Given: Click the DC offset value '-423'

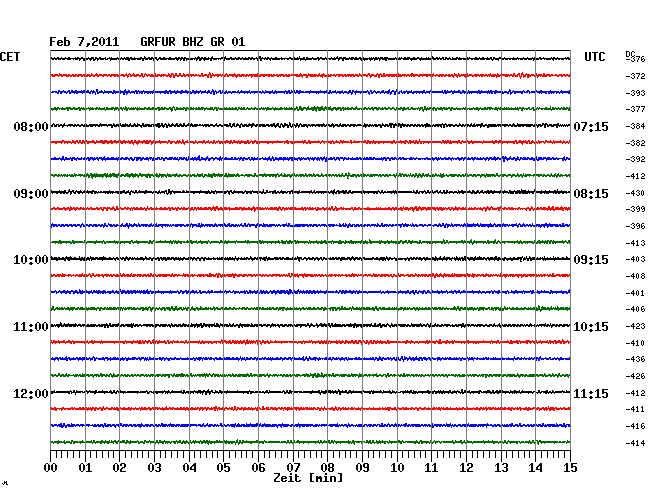Looking at the screenshot, I should 635,326.
